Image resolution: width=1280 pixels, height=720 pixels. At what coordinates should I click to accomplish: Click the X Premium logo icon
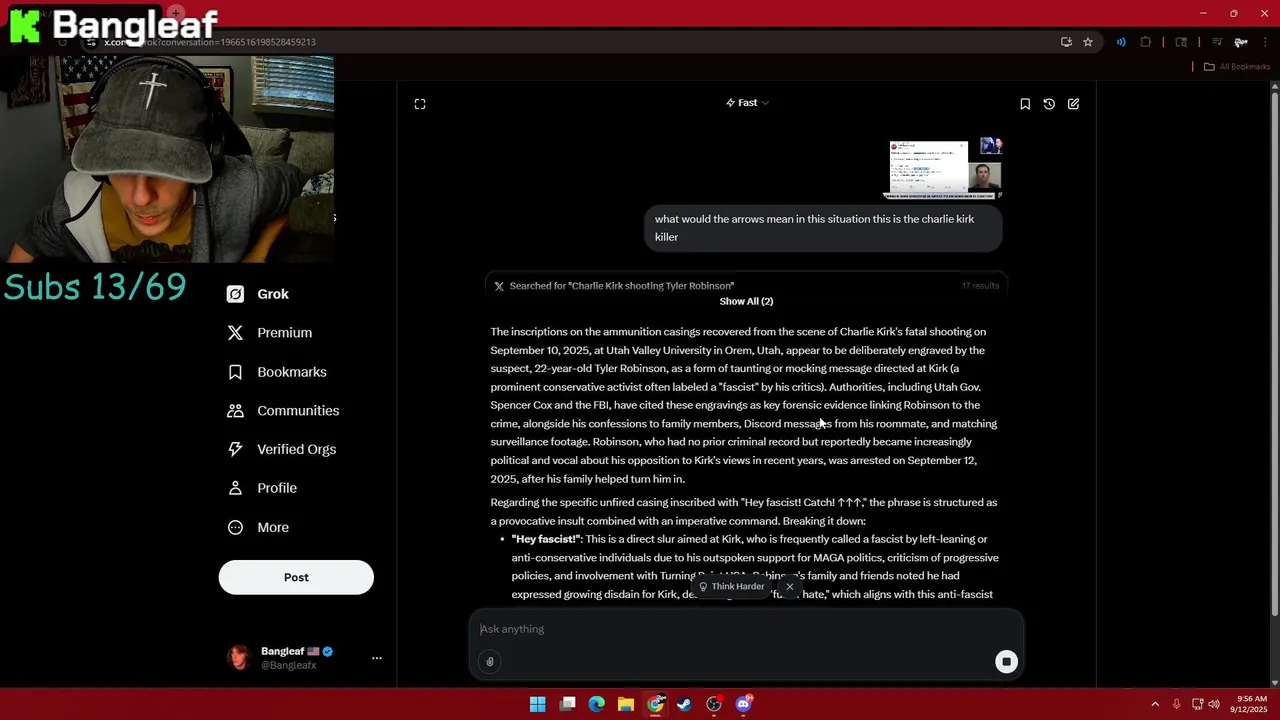click(x=235, y=333)
